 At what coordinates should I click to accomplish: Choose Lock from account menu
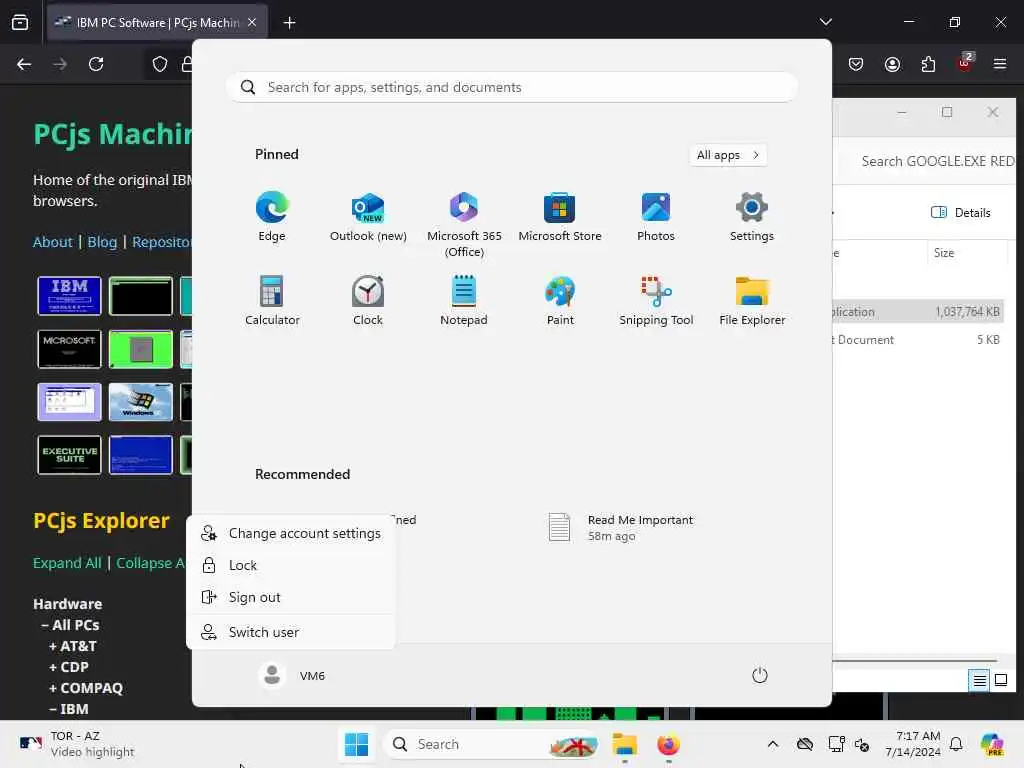coord(291,565)
